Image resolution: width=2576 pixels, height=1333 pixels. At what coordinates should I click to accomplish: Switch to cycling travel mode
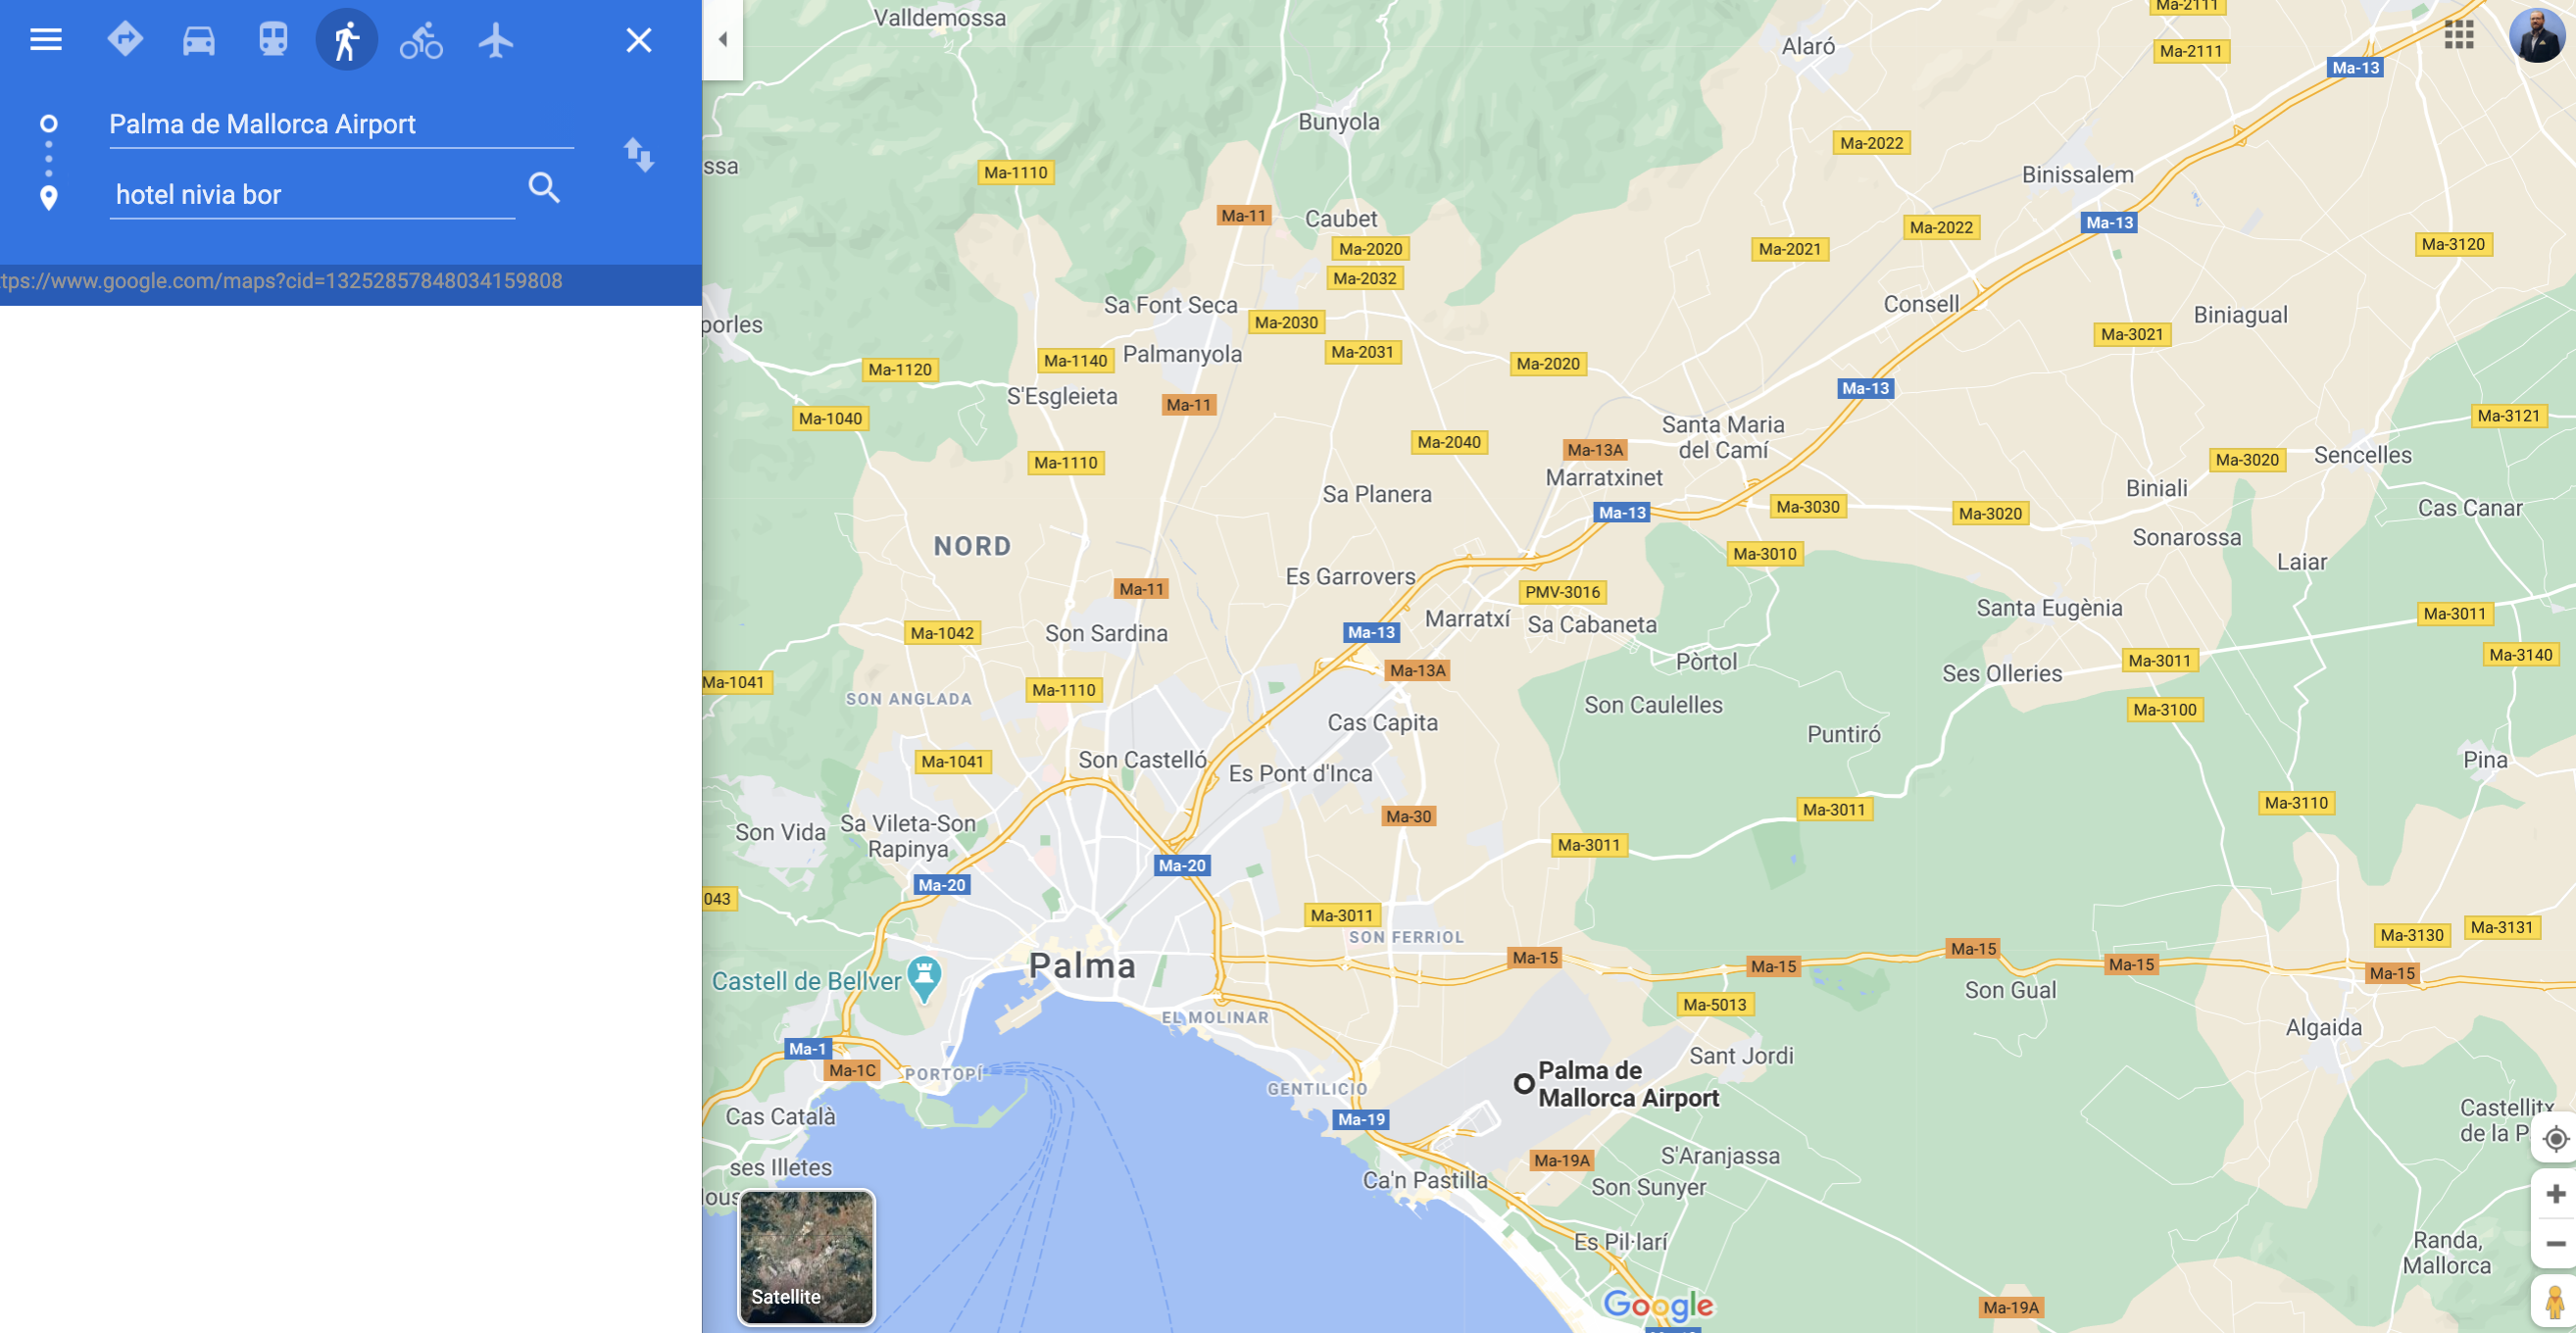pos(421,41)
